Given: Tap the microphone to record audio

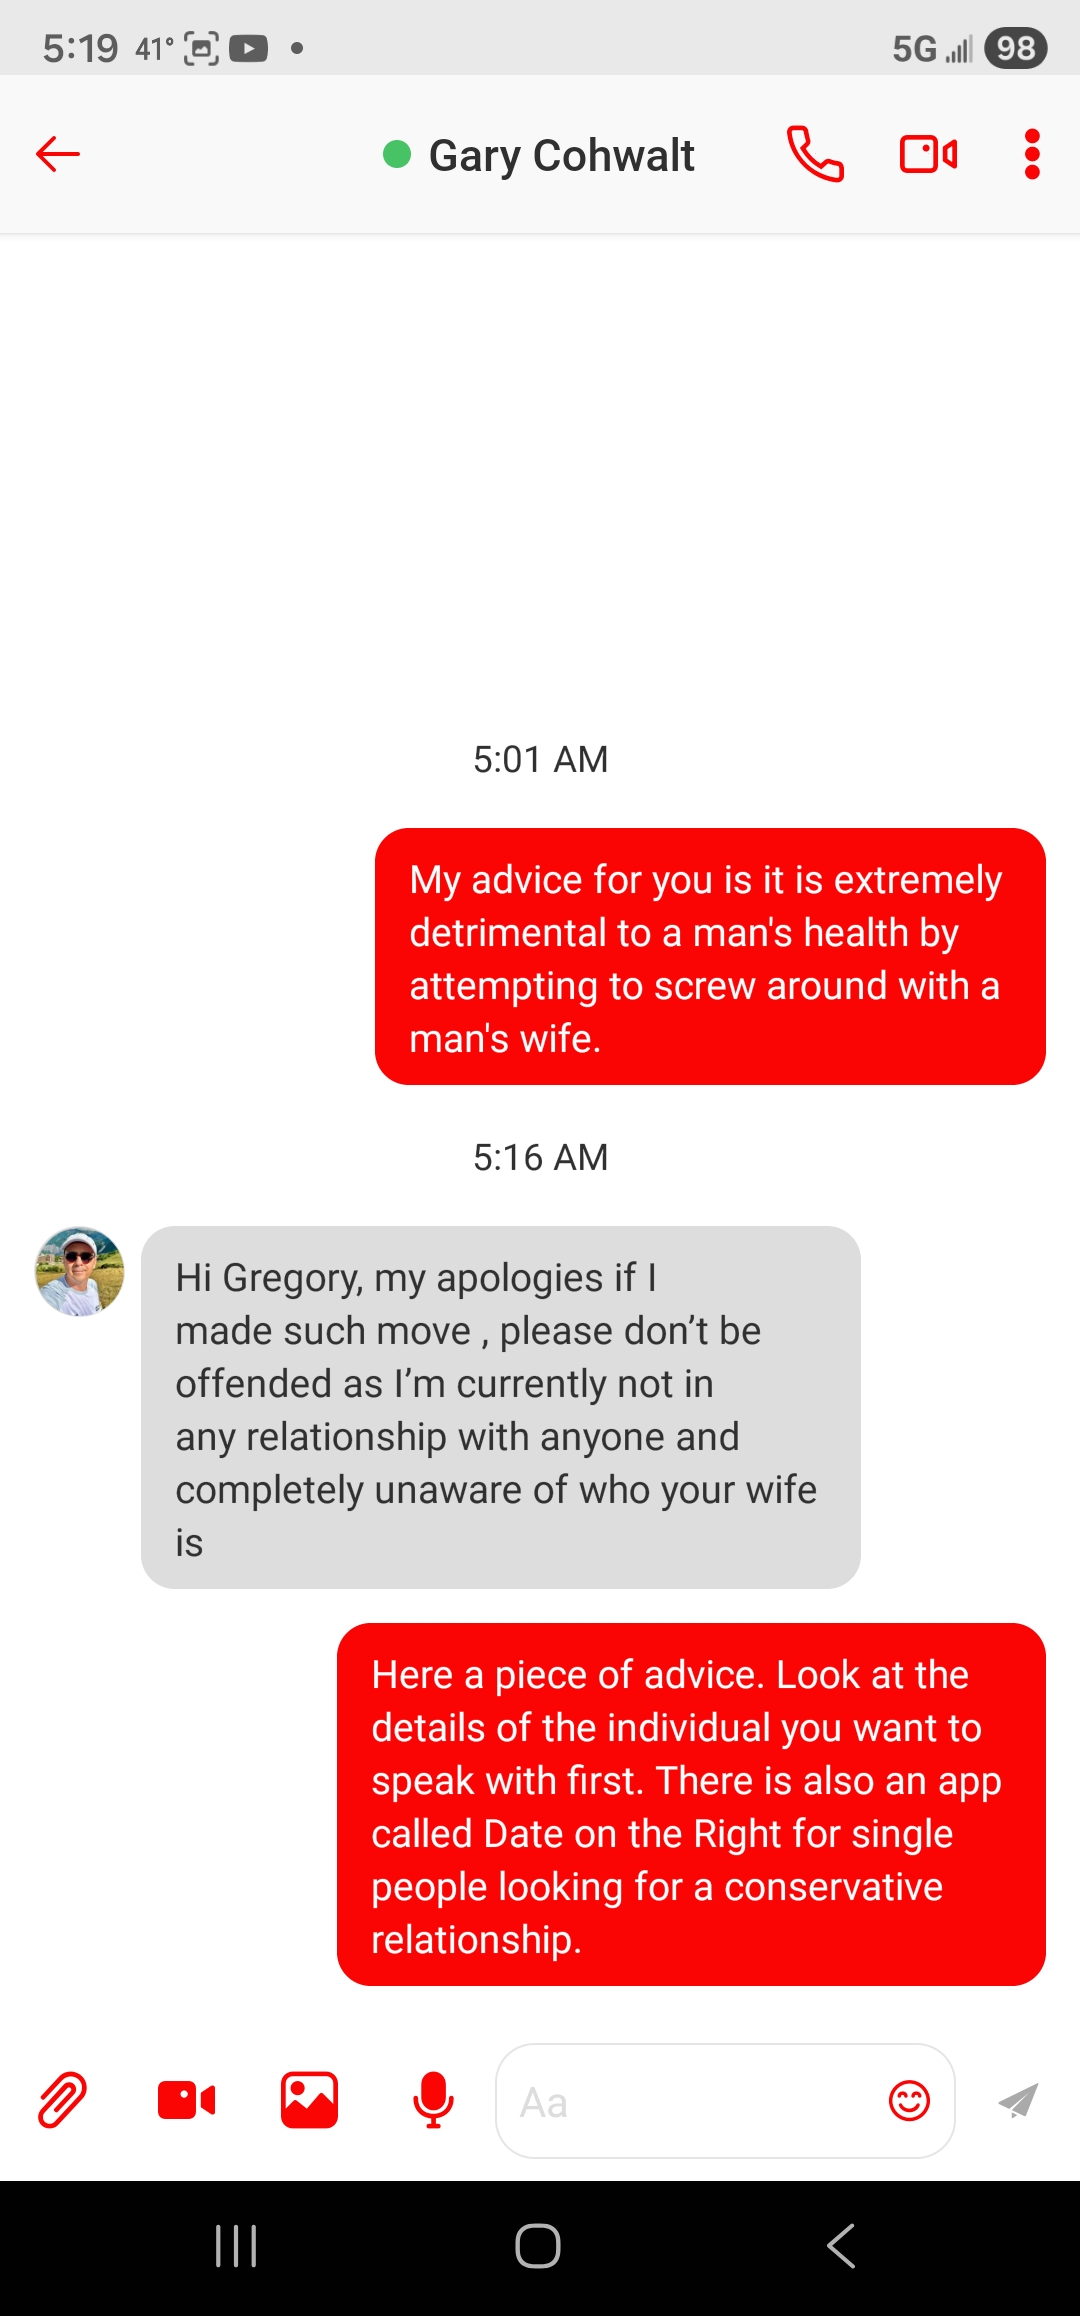Looking at the screenshot, I should pyautogui.click(x=433, y=2099).
